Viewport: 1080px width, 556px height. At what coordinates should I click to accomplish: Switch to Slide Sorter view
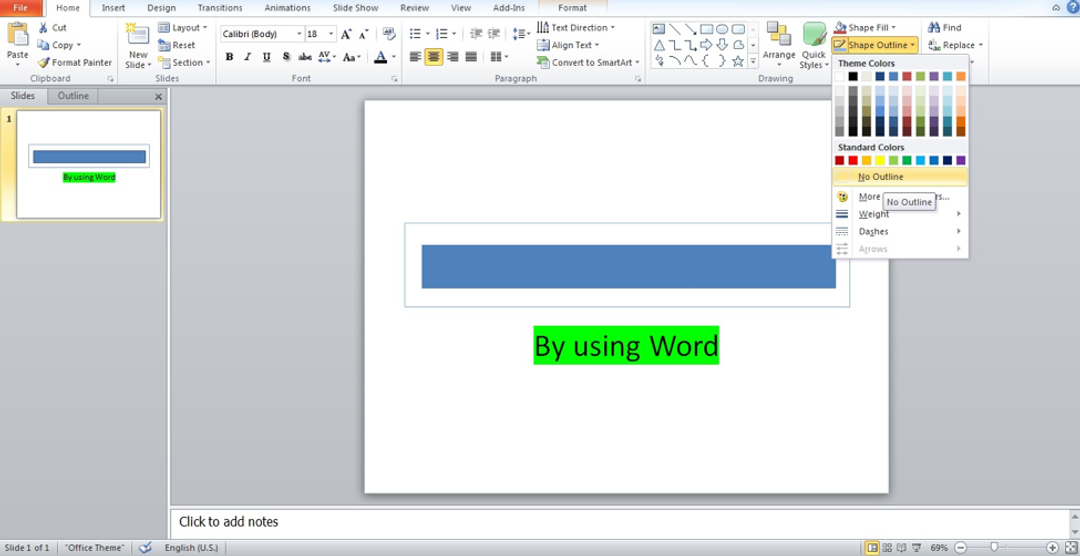(887, 548)
